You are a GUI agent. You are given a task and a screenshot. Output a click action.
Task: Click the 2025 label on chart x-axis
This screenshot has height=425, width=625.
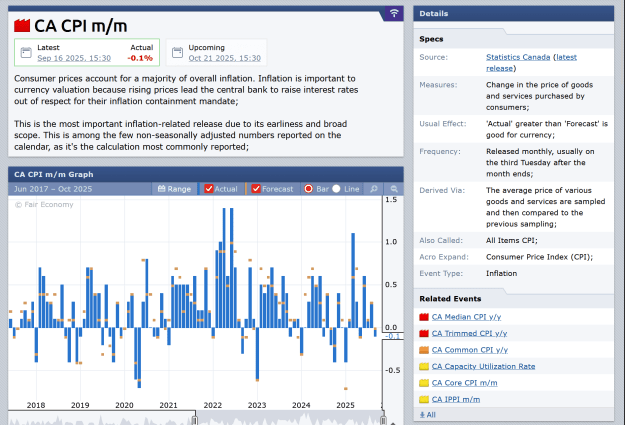(x=345, y=405)
